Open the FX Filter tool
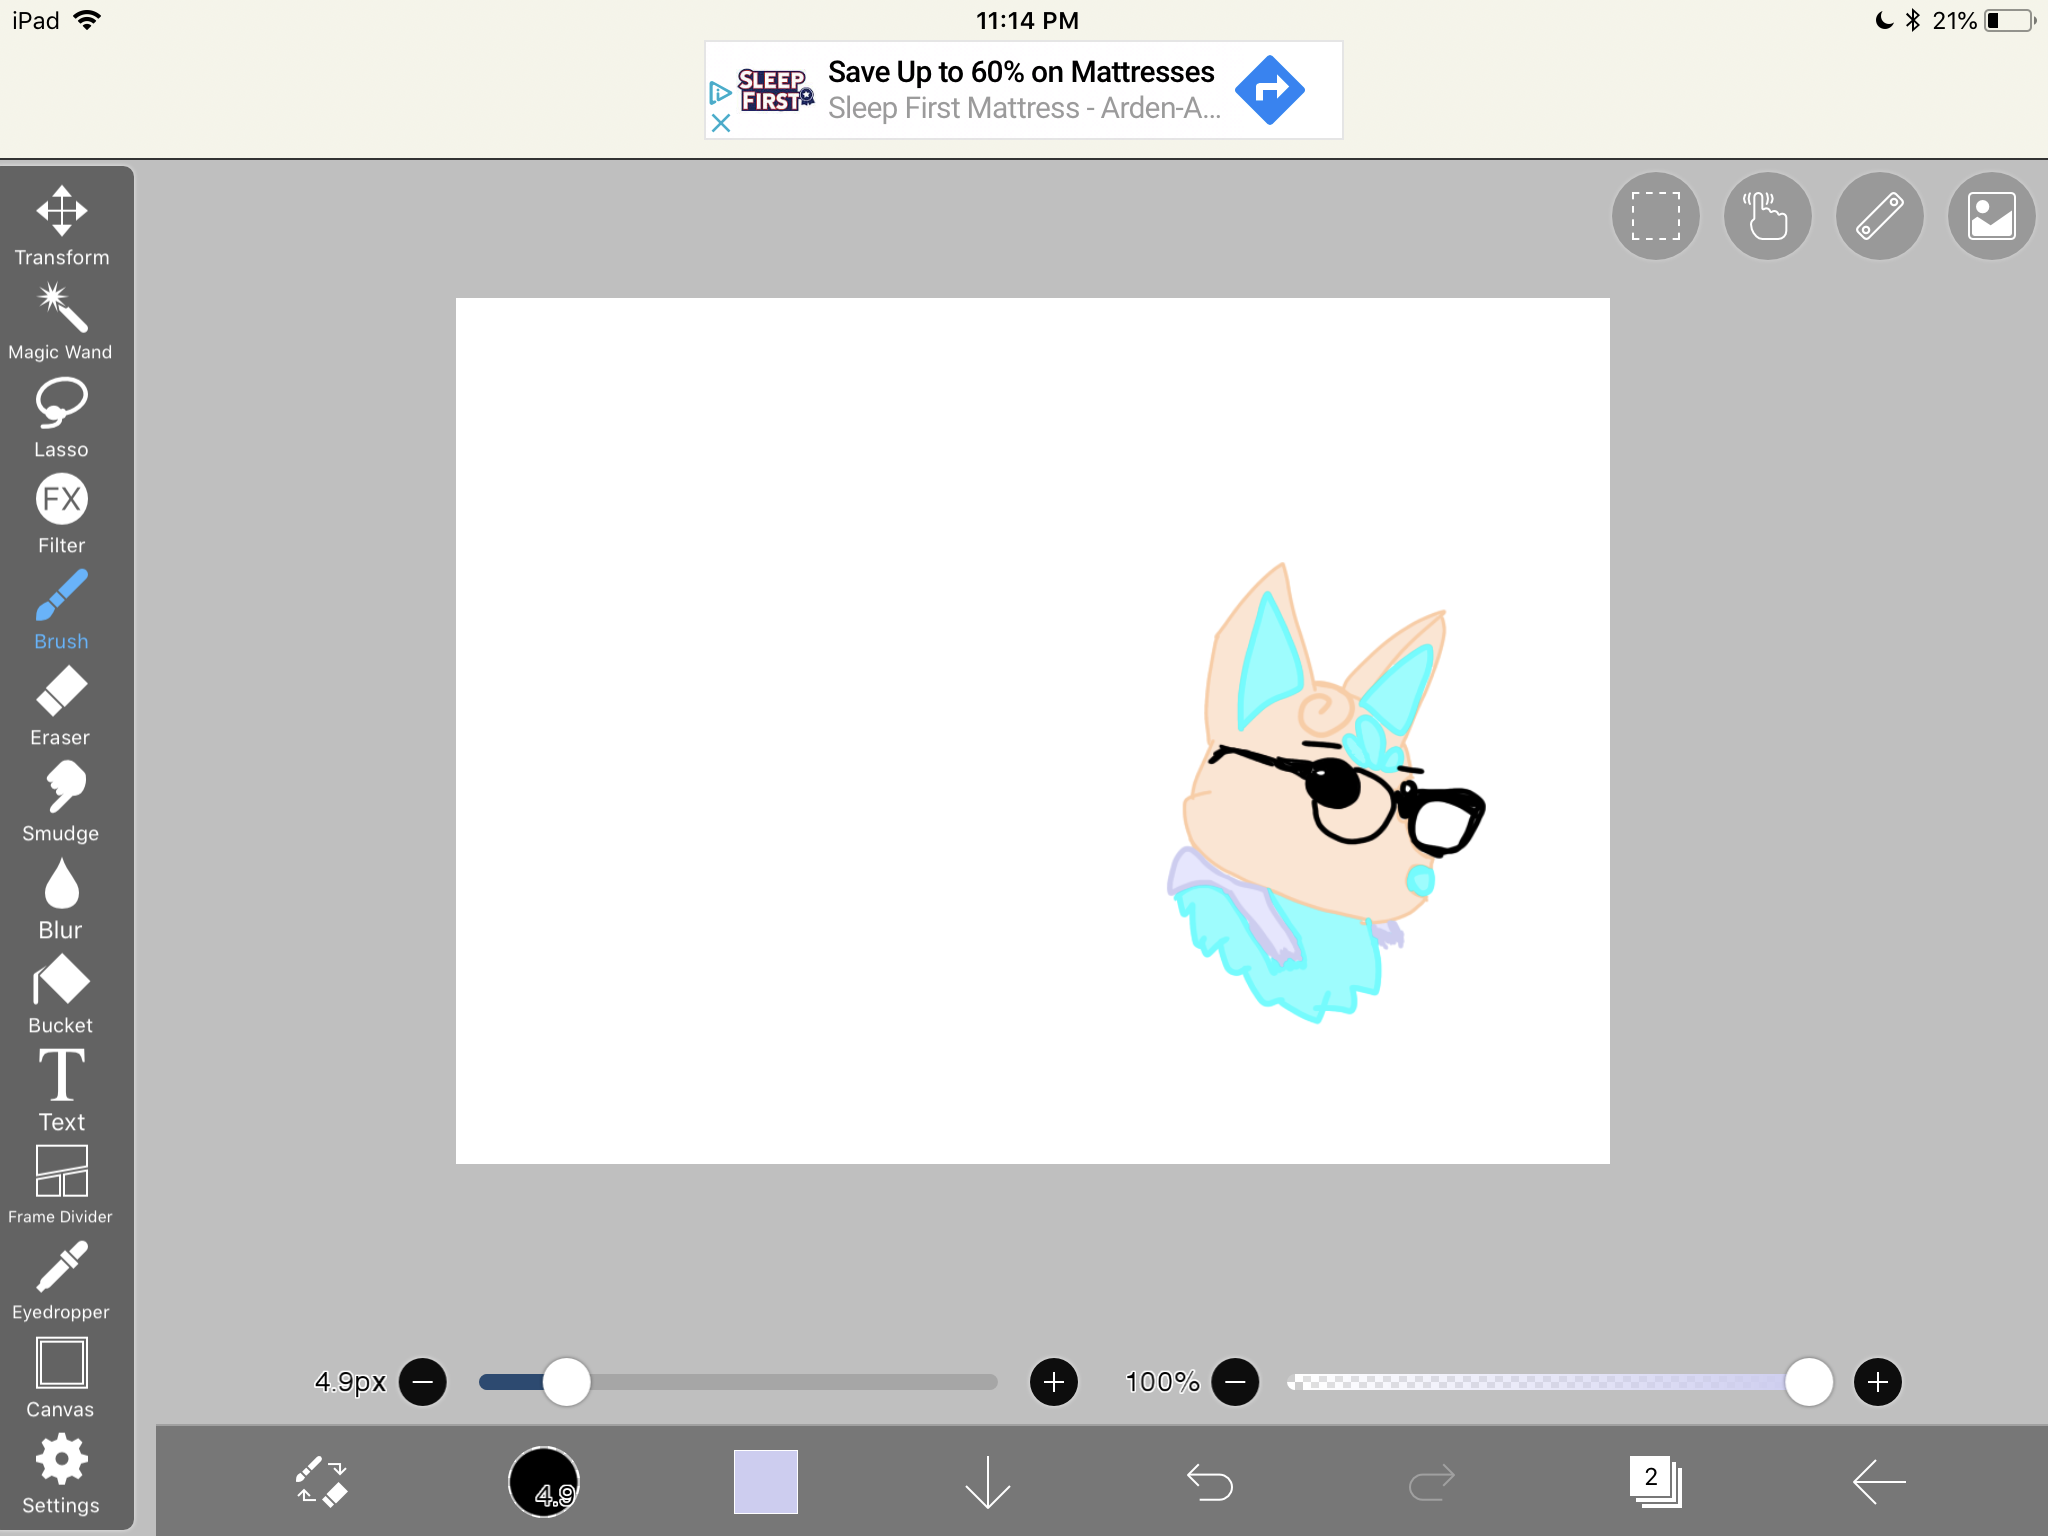 (61, 513)
